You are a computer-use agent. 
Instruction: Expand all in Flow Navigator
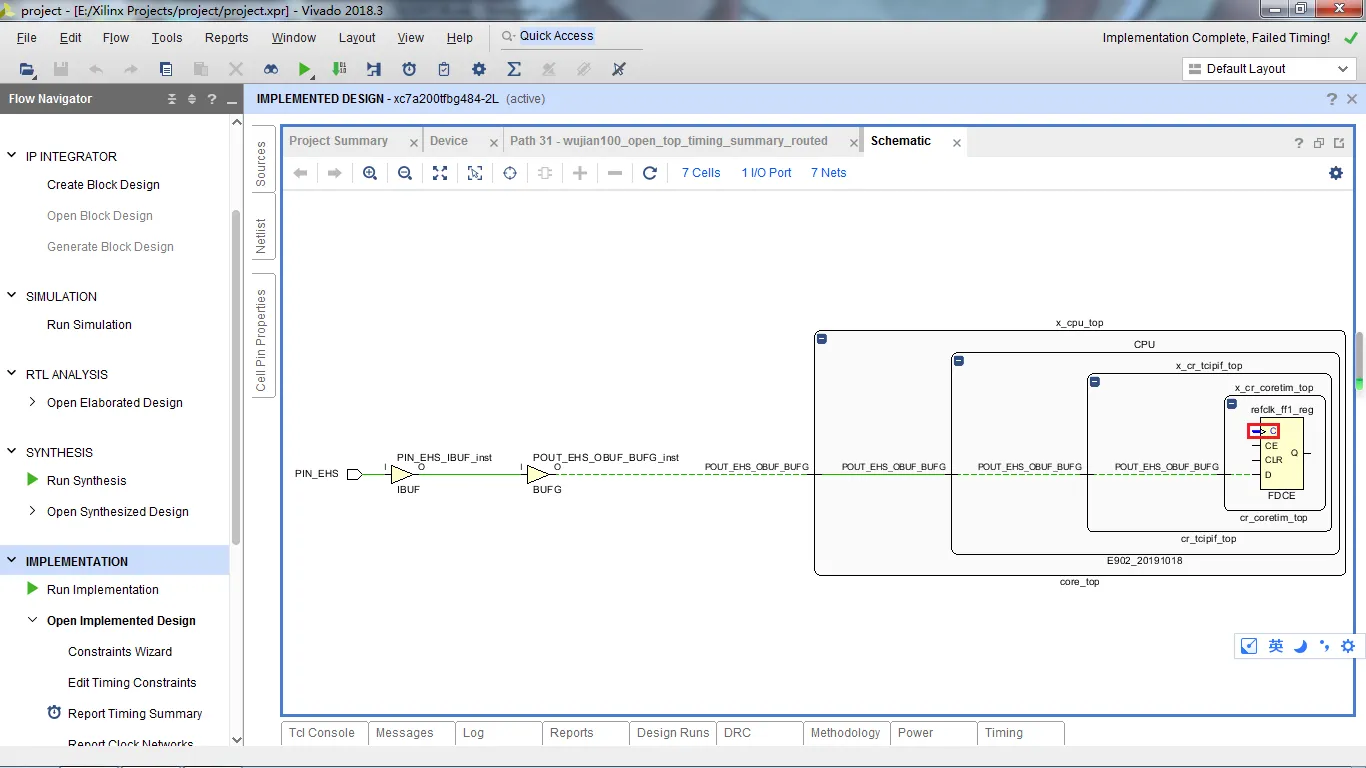[192, 99]
